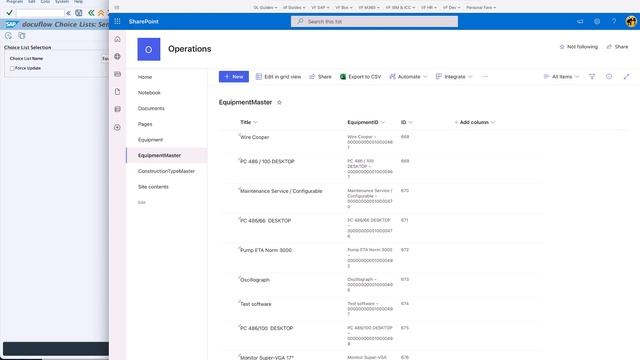Open the Add column dropdown

click(474, 122)
